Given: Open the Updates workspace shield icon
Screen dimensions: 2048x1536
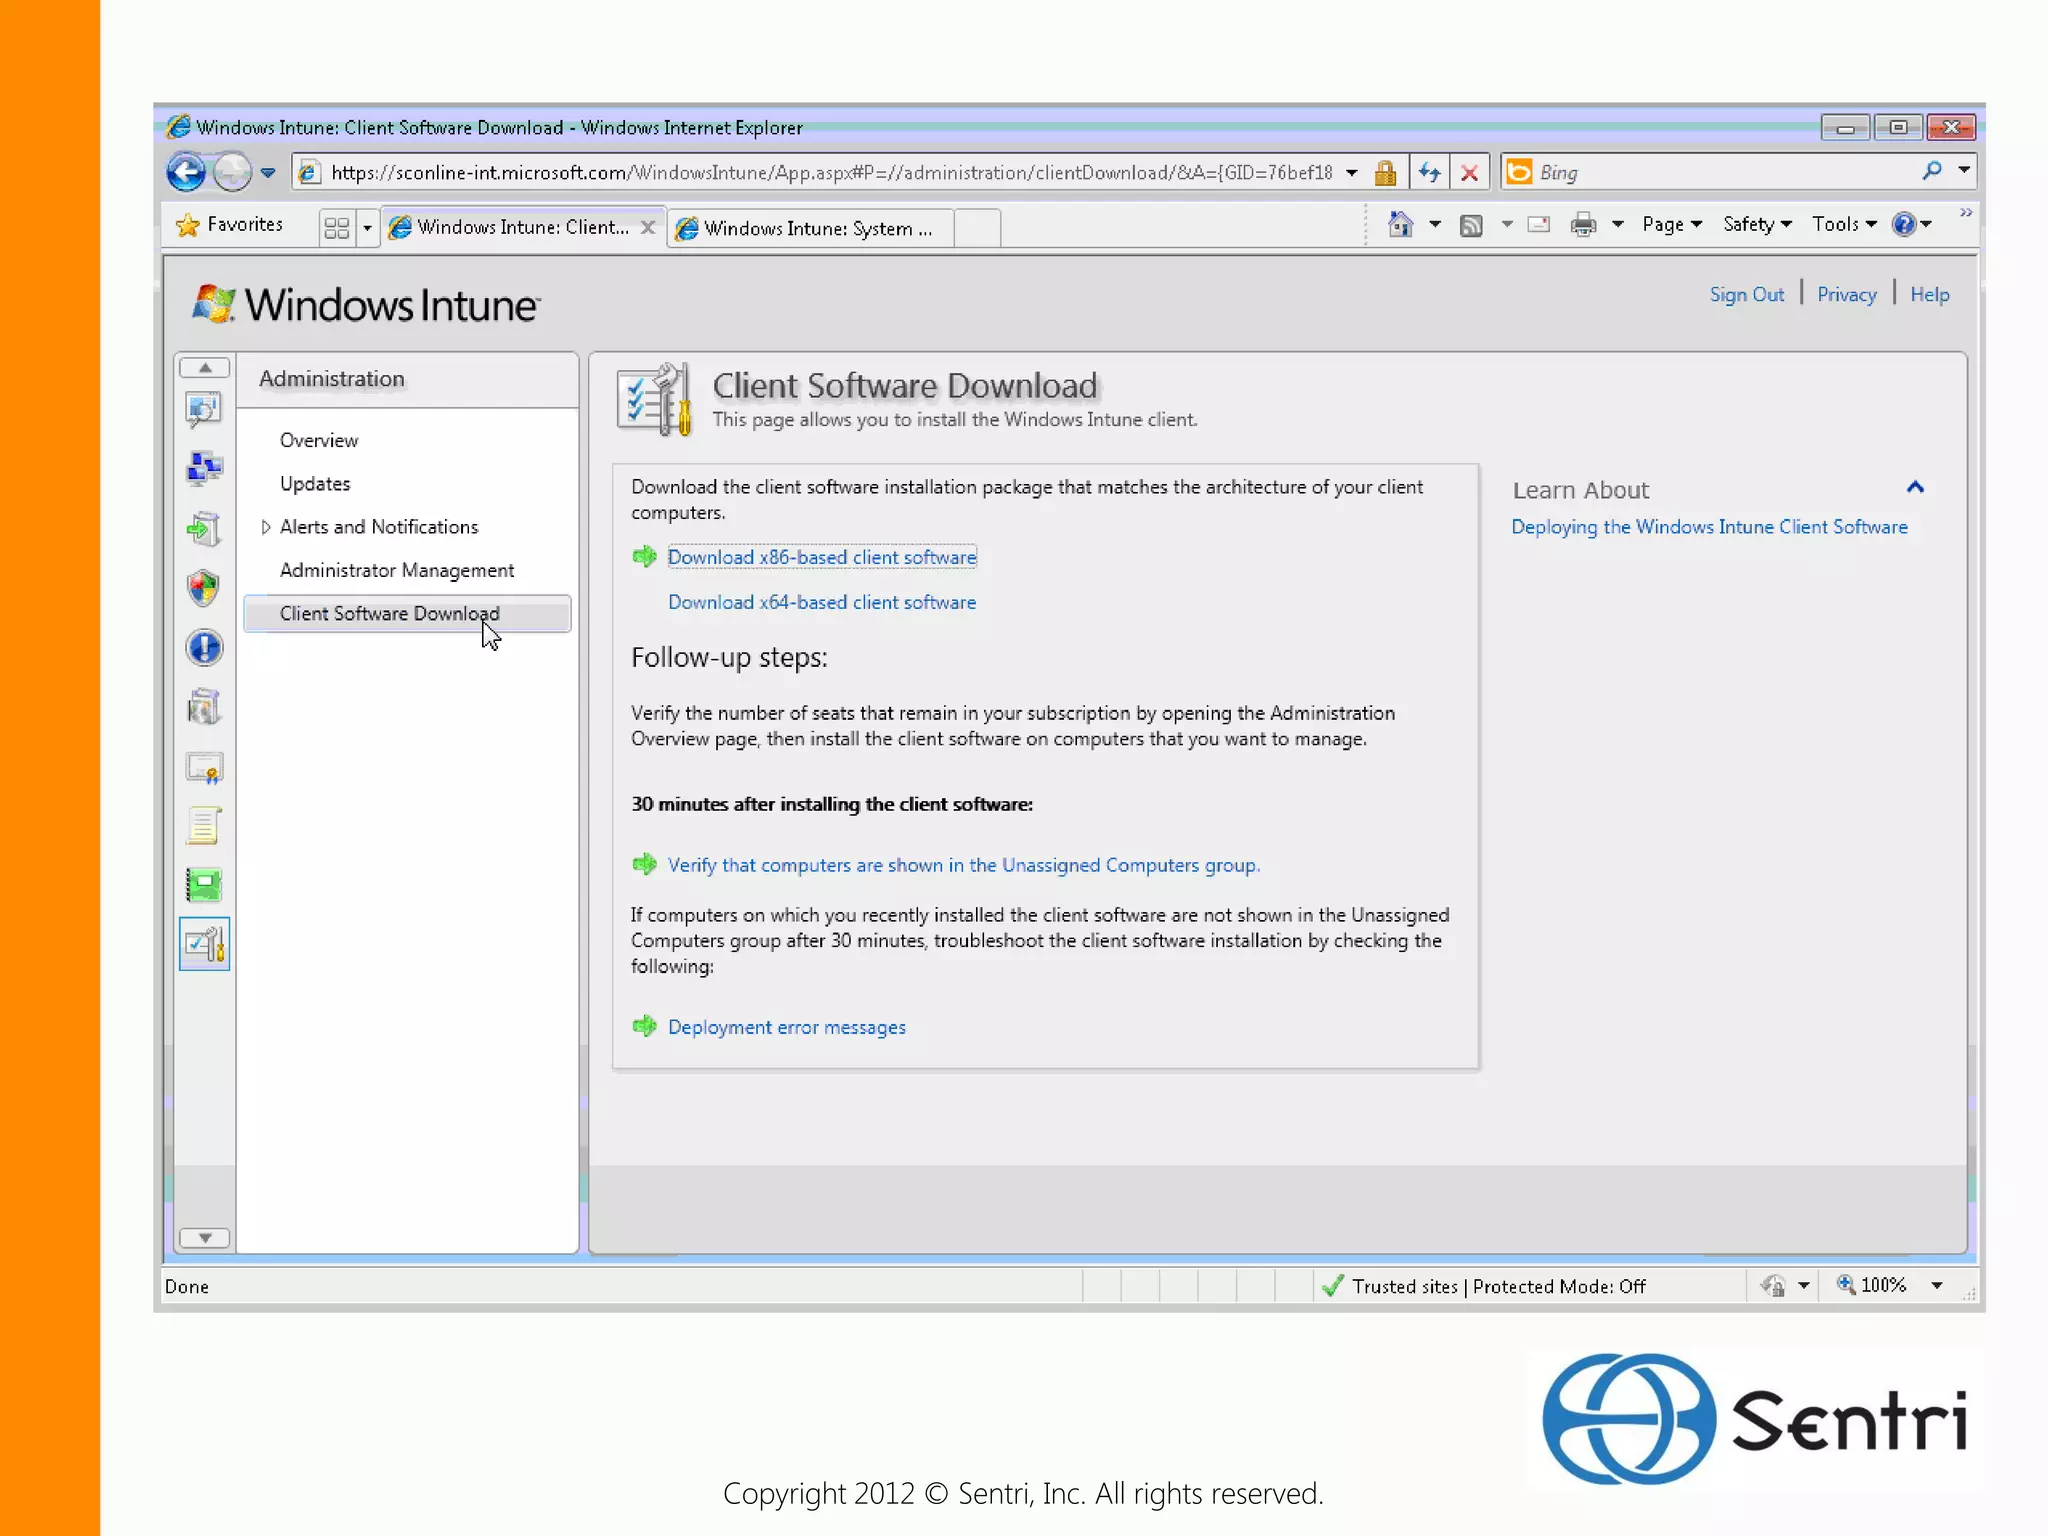Looking at the screenshot, I should click(204, 588).
